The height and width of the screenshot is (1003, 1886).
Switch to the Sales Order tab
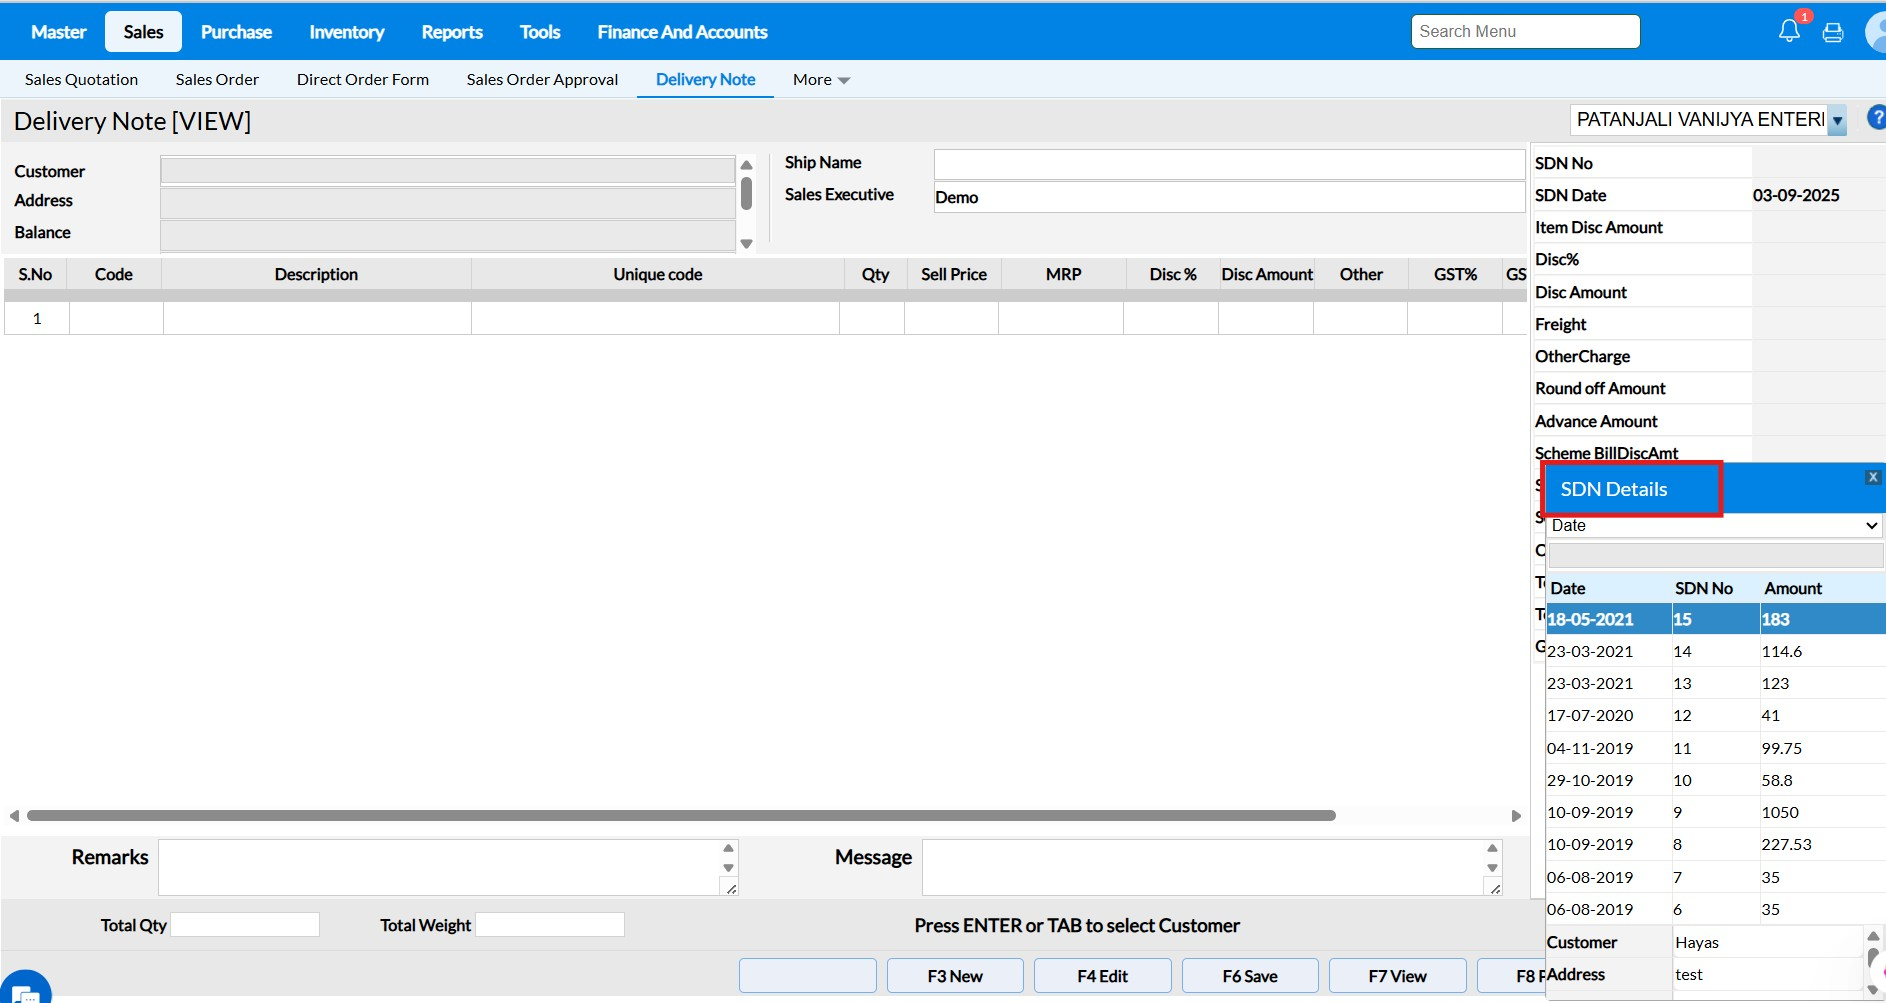217,80
